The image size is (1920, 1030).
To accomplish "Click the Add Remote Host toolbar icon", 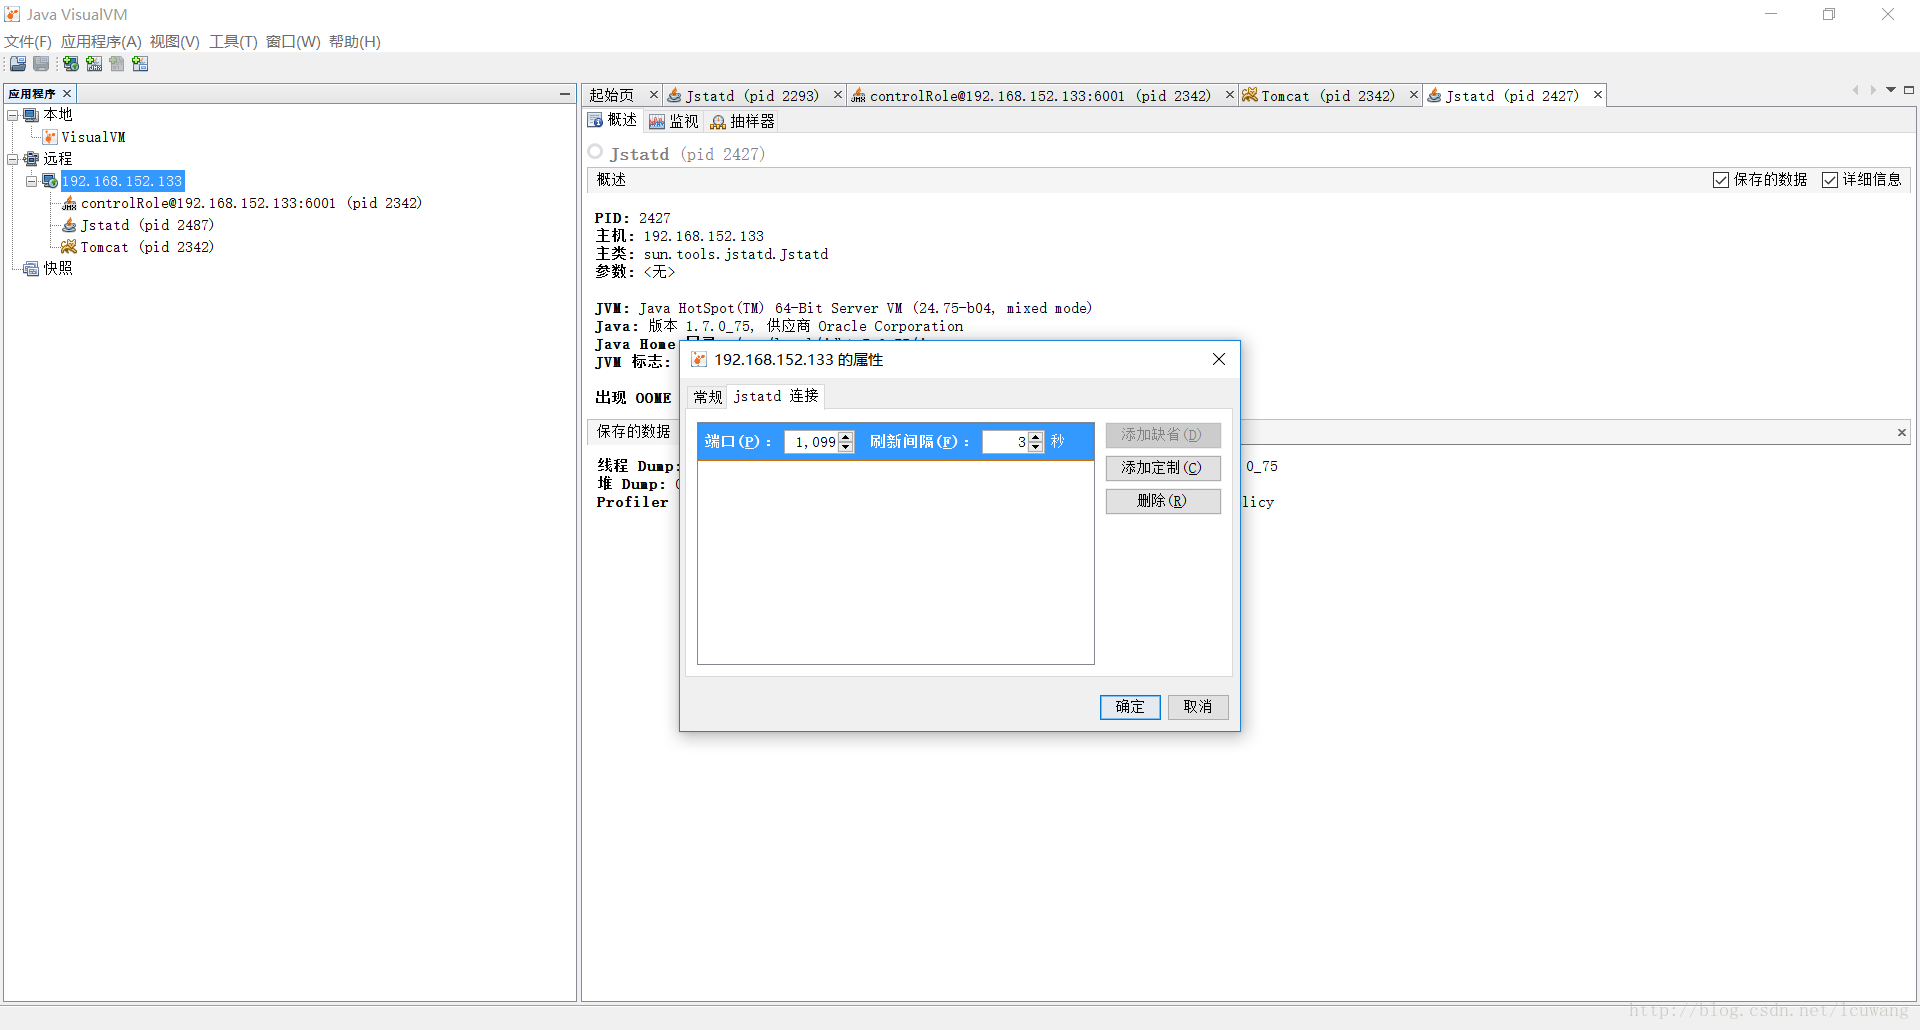I will click(x=71, y=64).
